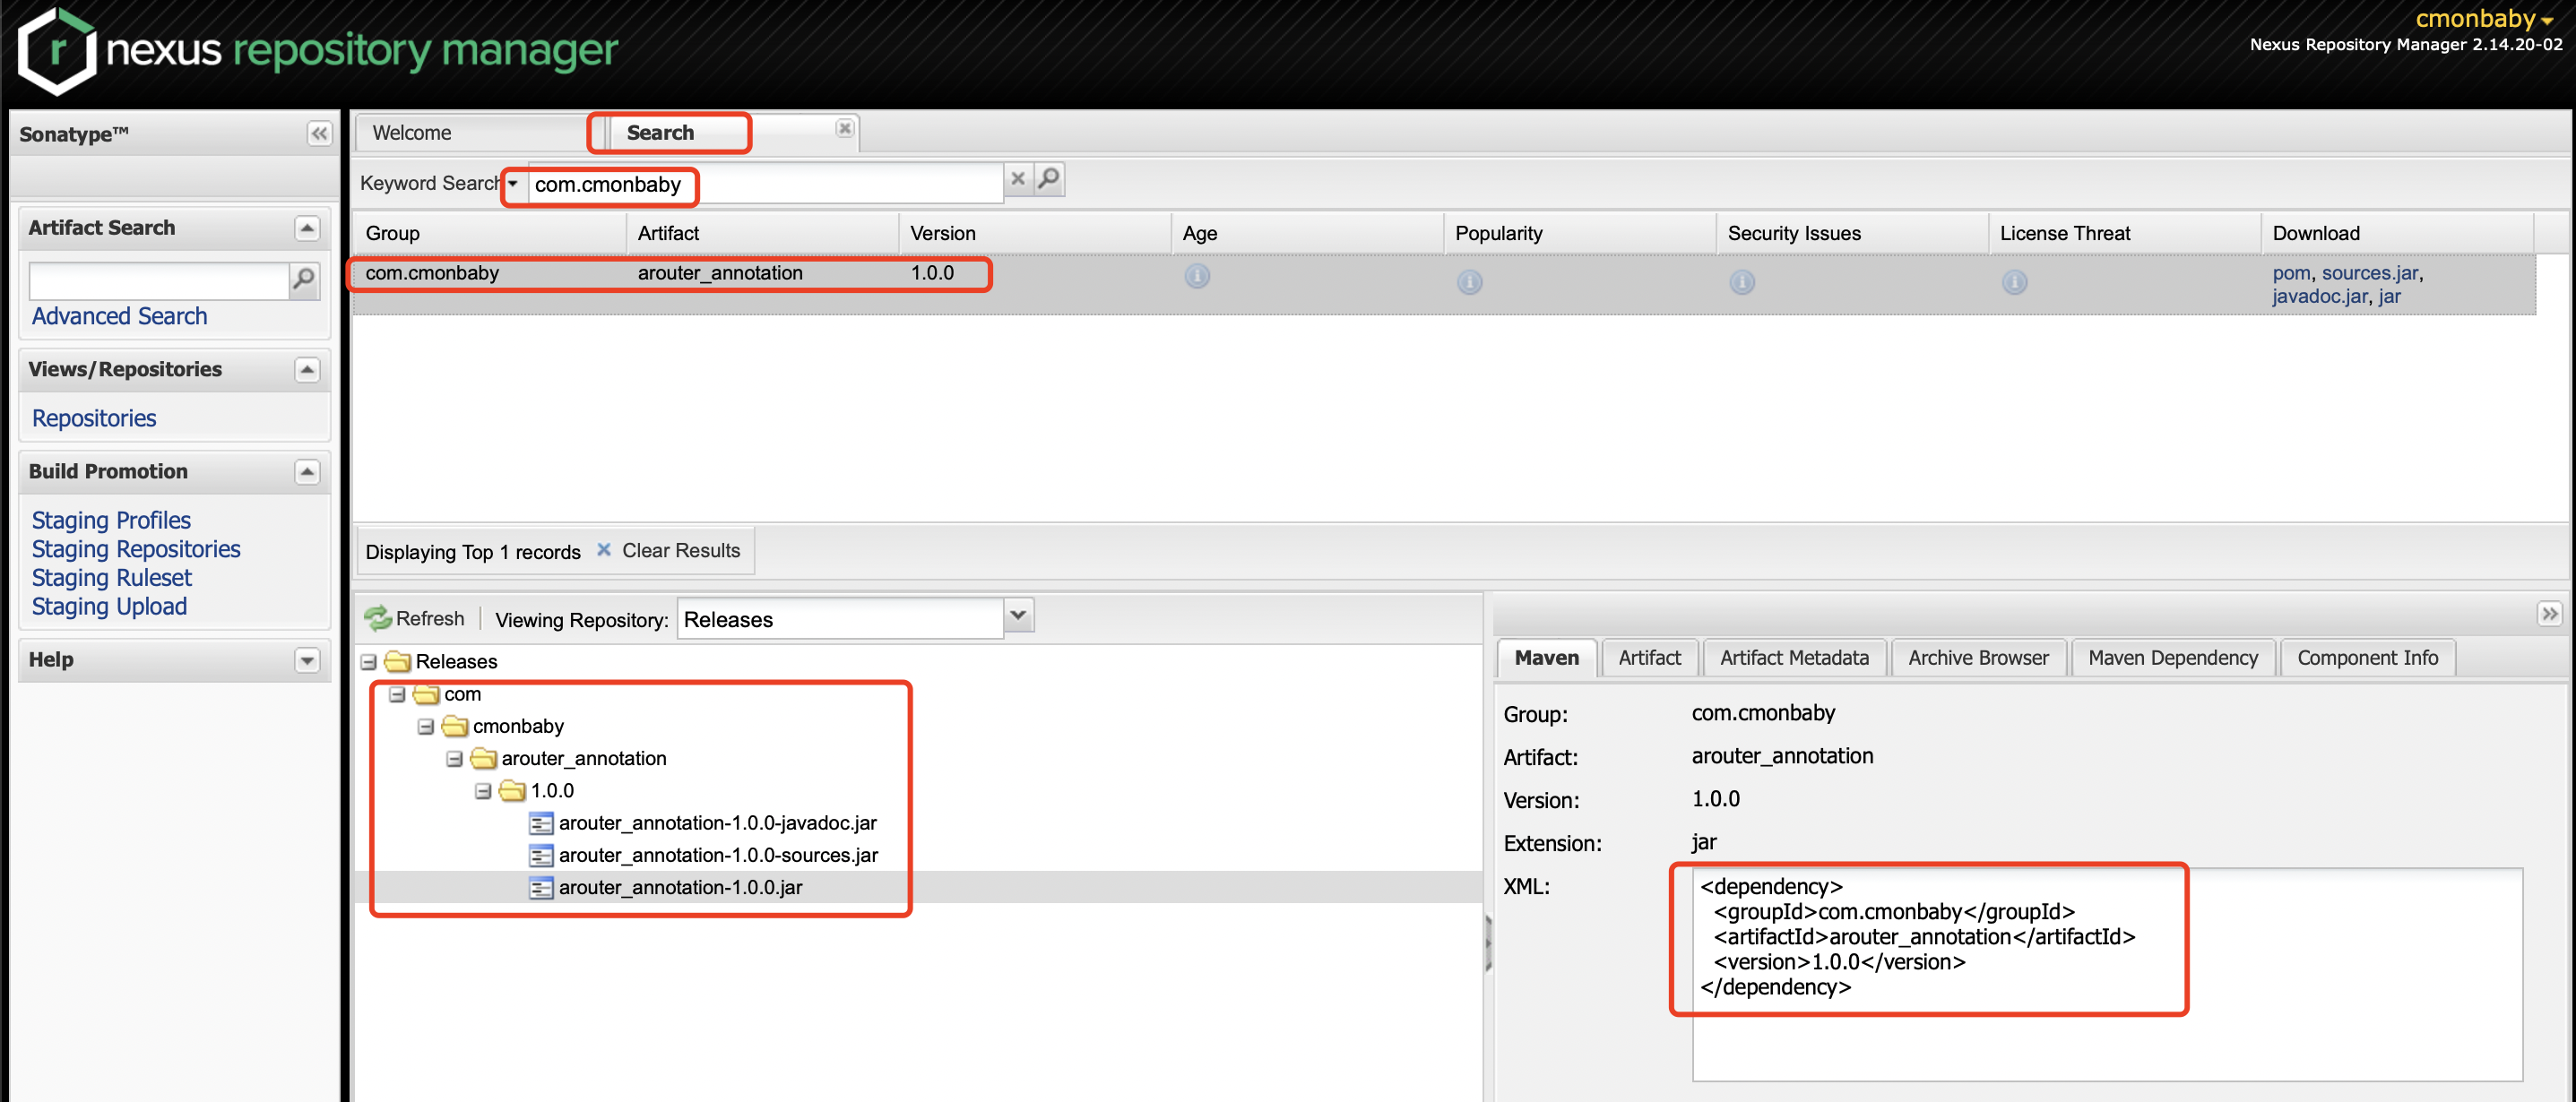Clear the keyword search field
The width and height of the screenshot is (2576, 1102).
1018,179
